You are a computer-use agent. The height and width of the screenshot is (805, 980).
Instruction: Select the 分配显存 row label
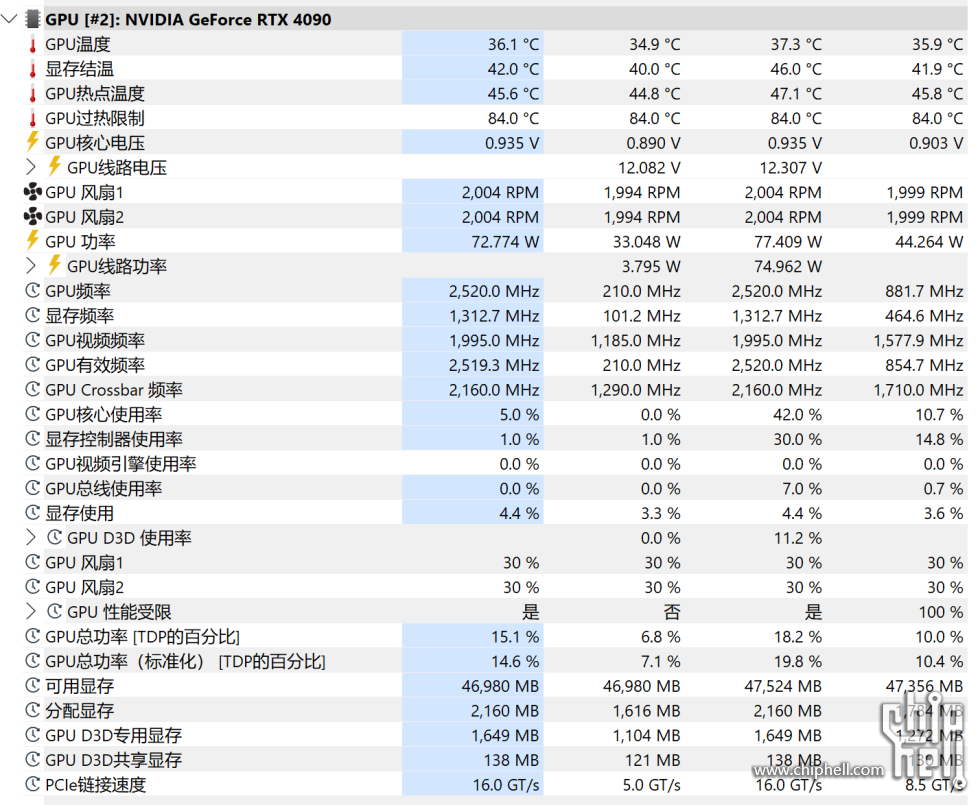coord(79,711)
